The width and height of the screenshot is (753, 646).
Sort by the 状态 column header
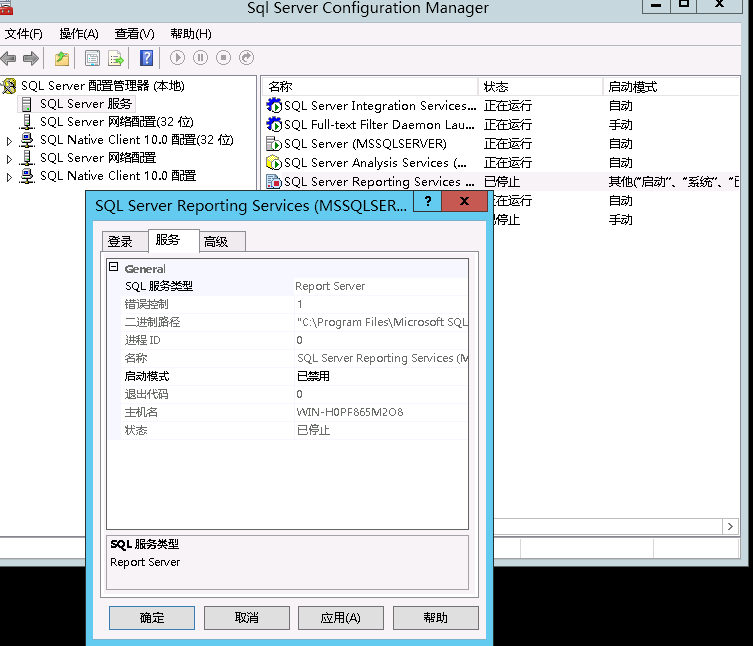540,87
